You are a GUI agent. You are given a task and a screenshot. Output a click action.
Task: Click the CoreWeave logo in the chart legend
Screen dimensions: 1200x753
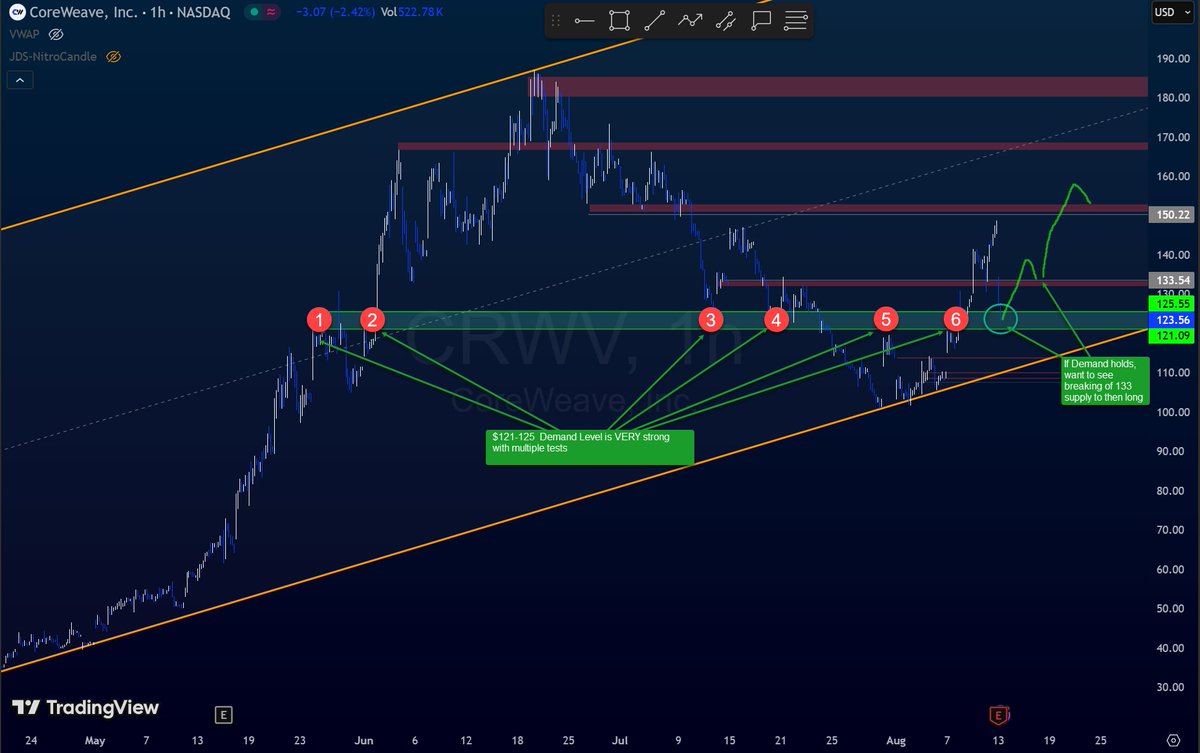[x=16, y=12]
